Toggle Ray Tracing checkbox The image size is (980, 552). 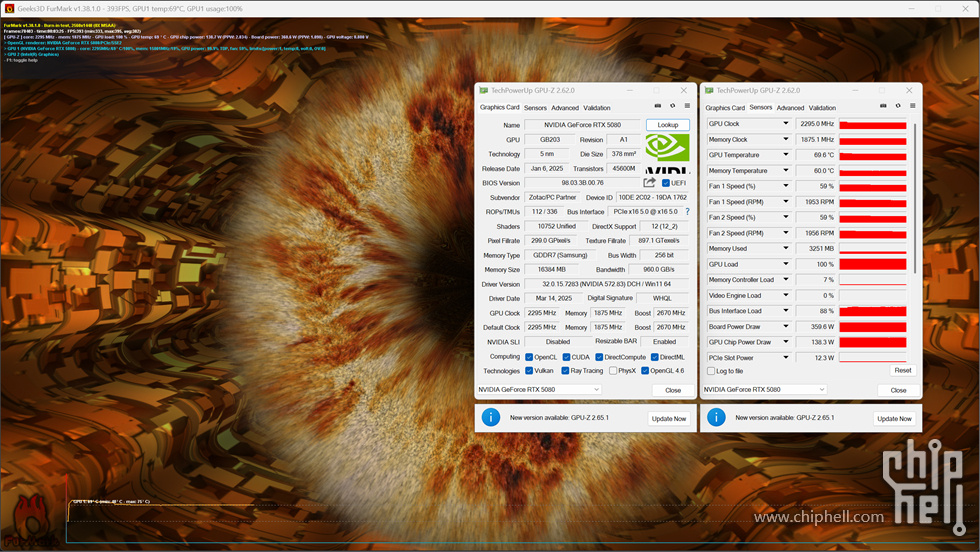click(565, 371)
